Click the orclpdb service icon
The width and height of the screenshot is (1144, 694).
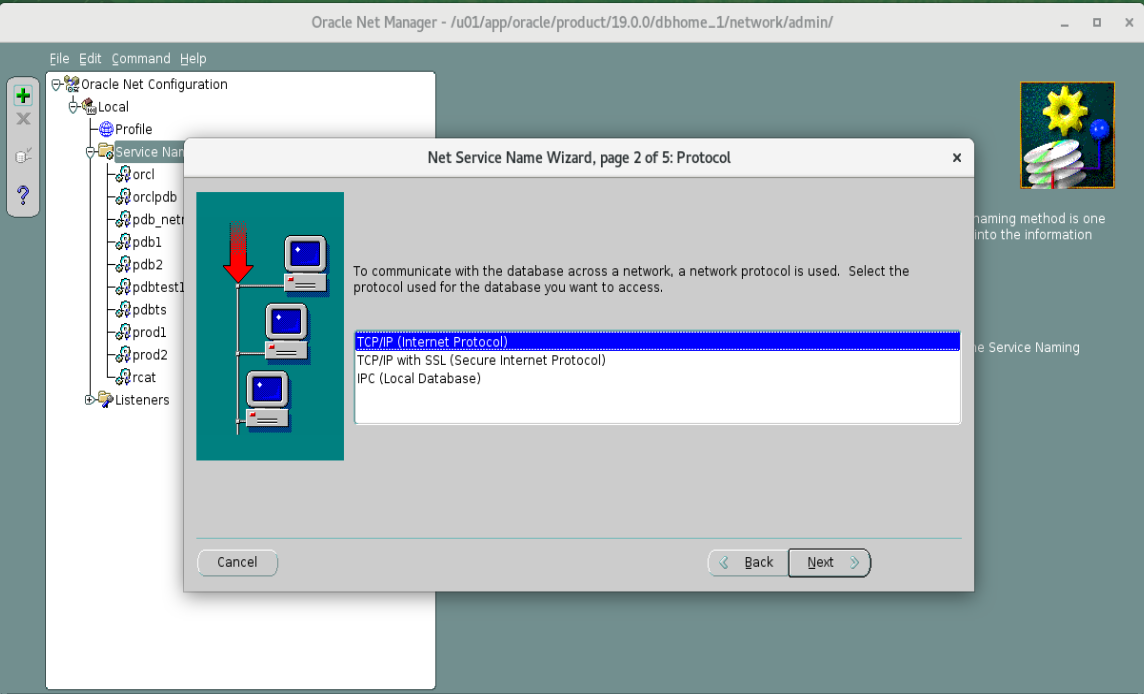click(x=123, y=197)
